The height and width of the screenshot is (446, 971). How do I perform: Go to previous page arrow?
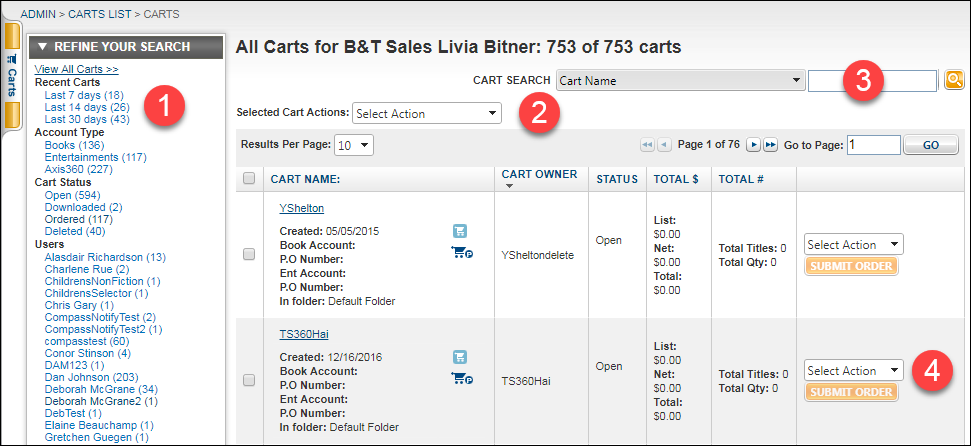tap(664, 145)
